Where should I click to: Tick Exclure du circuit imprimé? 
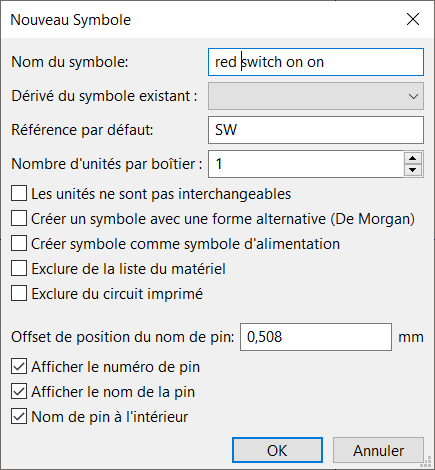coord(19,294)
